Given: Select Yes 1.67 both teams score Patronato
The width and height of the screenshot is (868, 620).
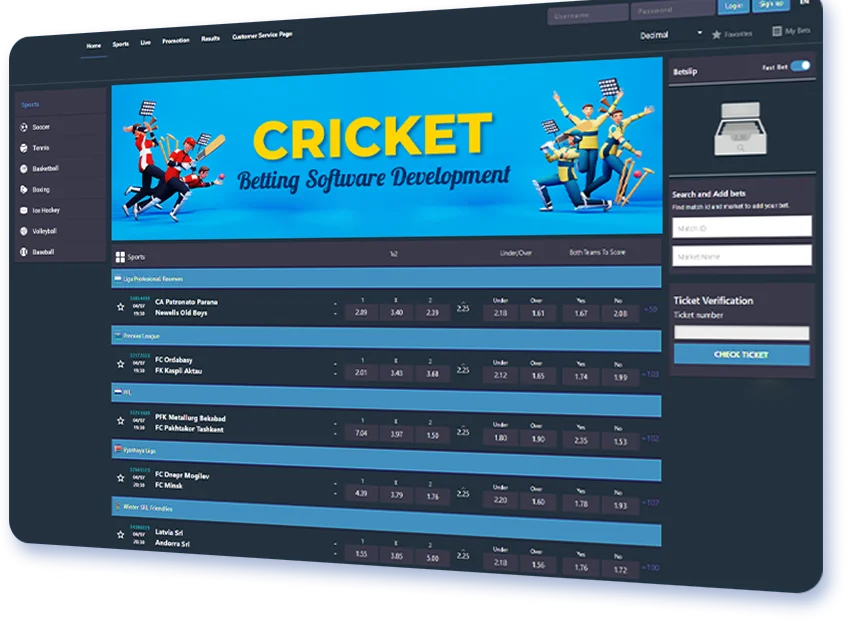Looking at the screenshot, I should point(581,313).
